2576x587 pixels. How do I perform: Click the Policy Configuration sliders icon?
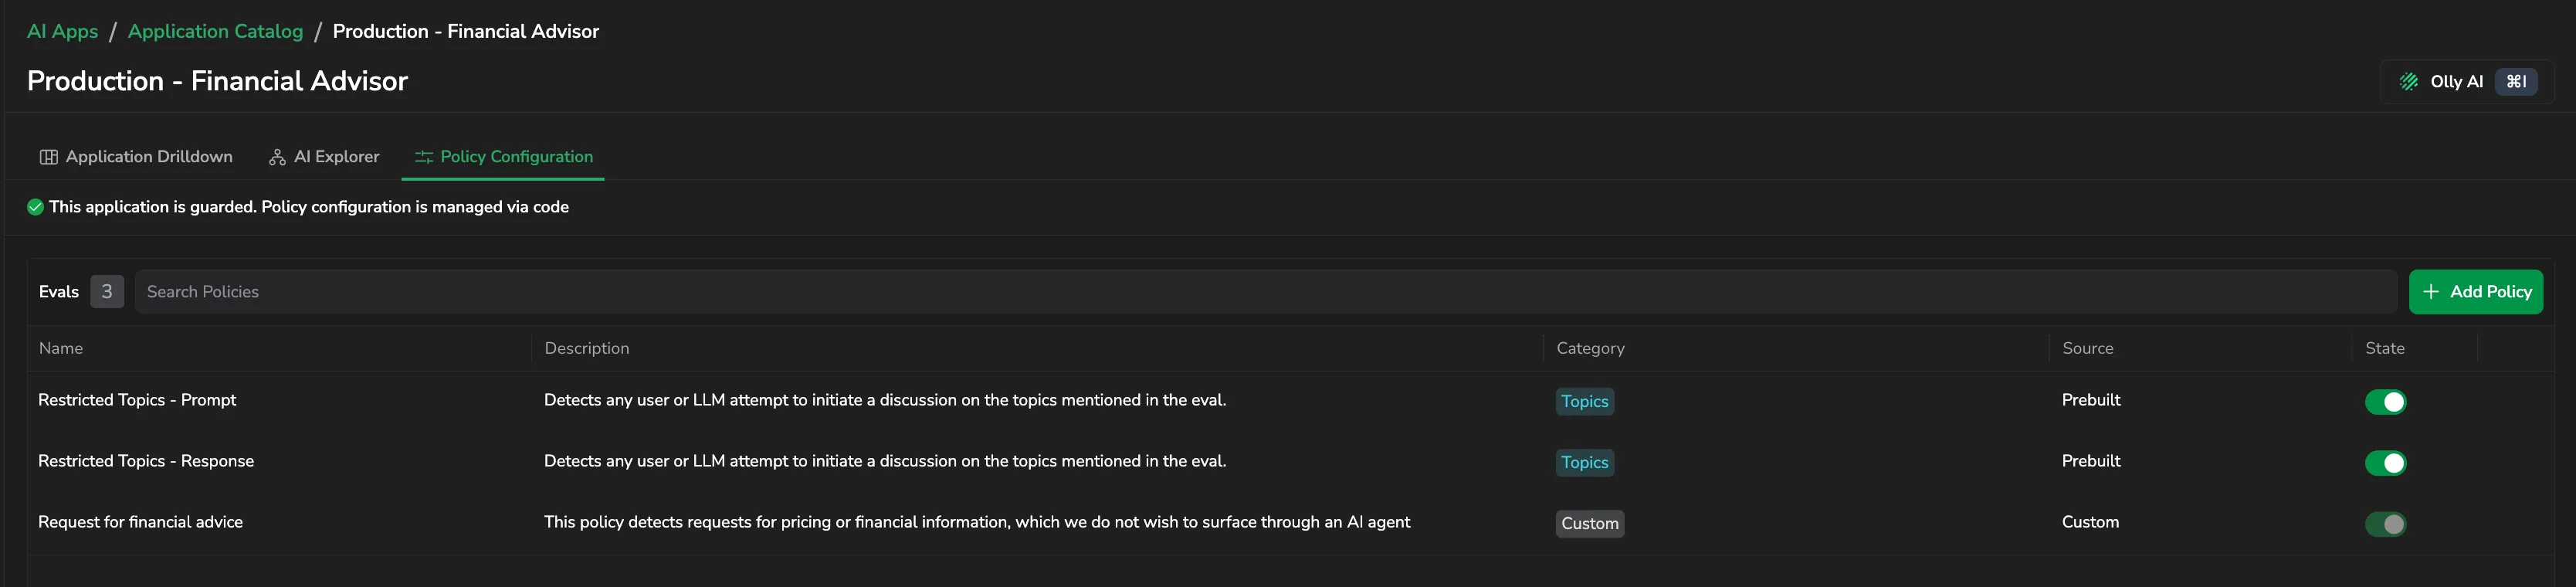point(424,157)
